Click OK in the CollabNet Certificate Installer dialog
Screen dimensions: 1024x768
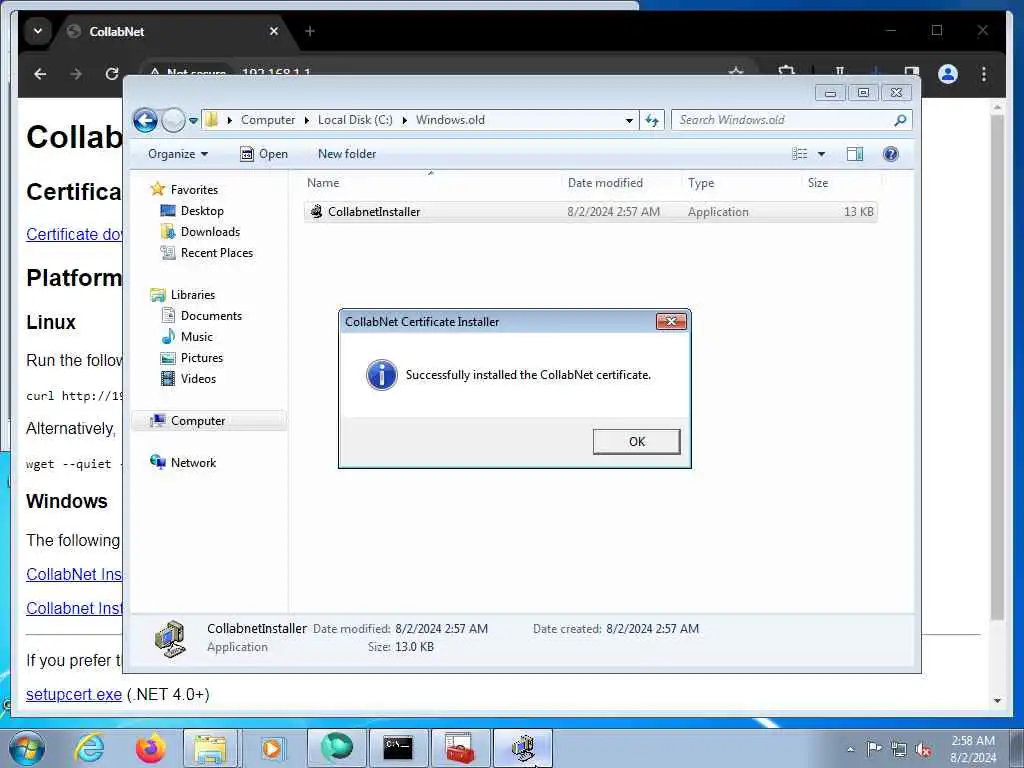point(636,441)
